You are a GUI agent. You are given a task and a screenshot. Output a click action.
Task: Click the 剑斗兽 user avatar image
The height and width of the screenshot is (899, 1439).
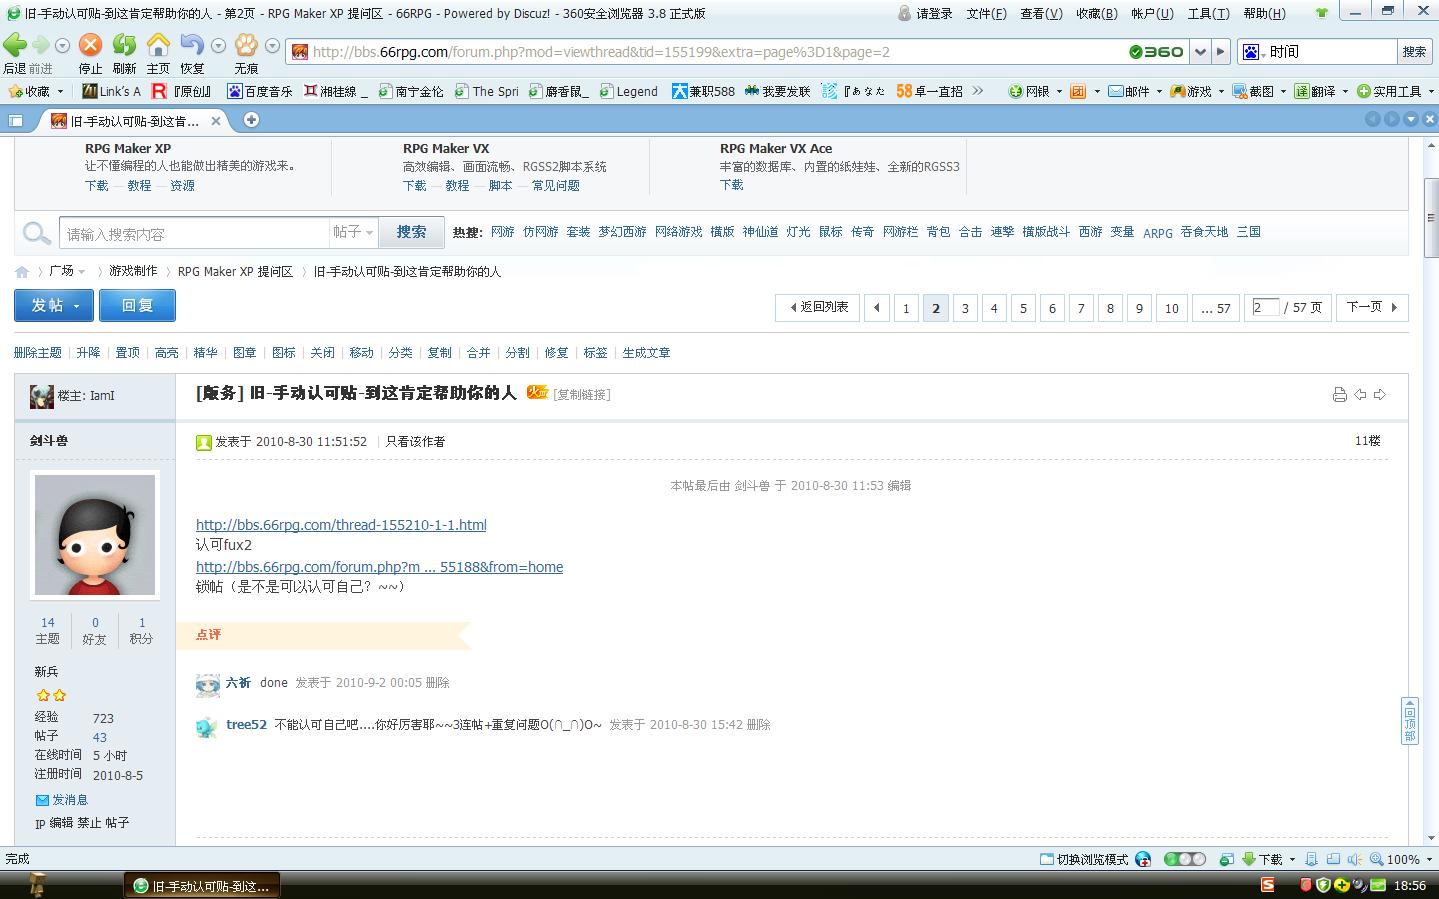pos(95,535)
